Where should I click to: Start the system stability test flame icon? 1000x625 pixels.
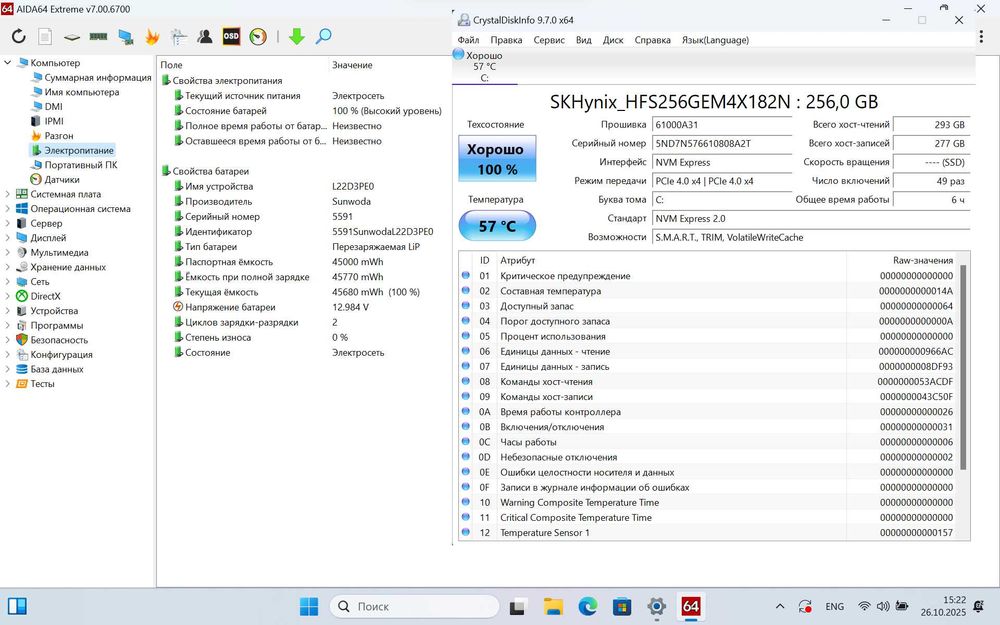(152, 36)
